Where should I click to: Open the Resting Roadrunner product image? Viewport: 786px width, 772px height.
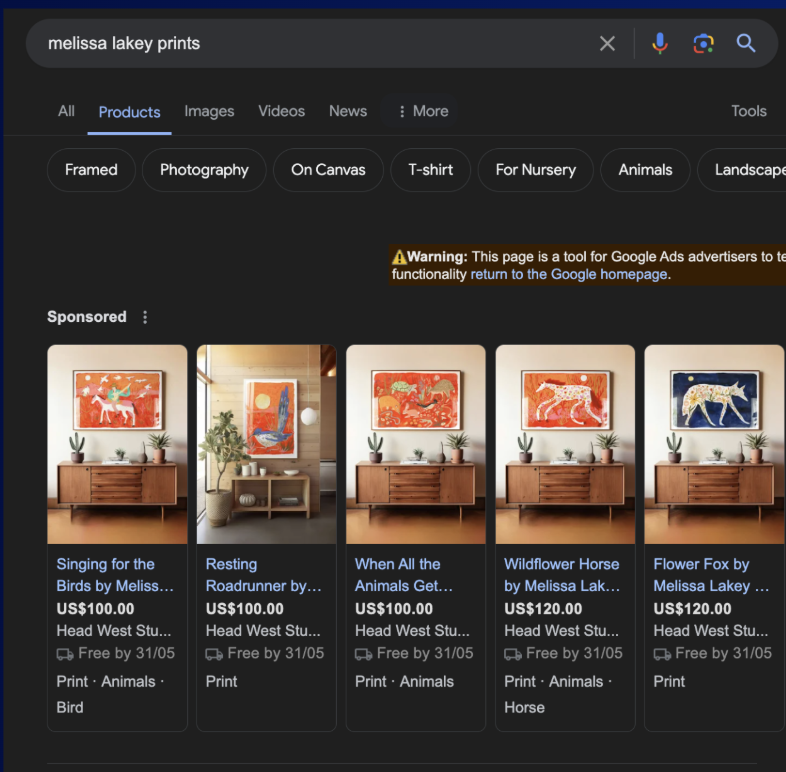(x=267, y=444)
